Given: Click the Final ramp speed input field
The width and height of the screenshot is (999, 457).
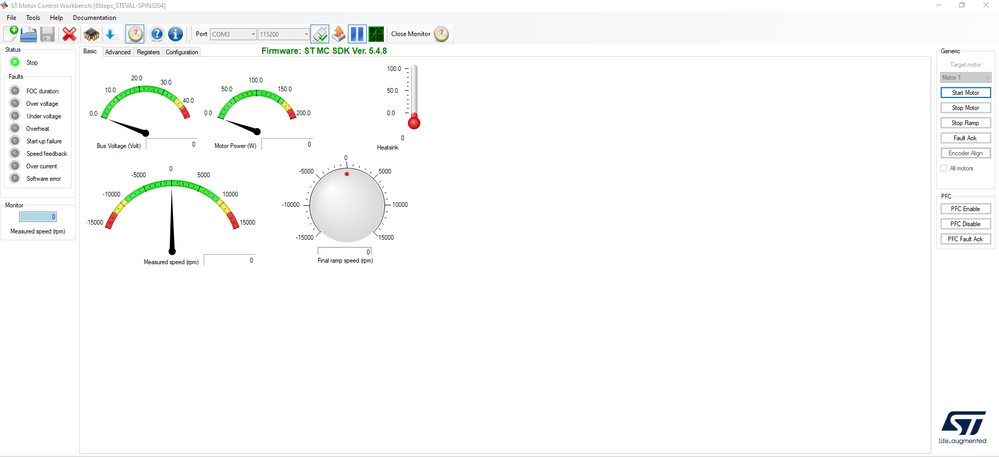Looking at the screenshot, I should [345, 252].
